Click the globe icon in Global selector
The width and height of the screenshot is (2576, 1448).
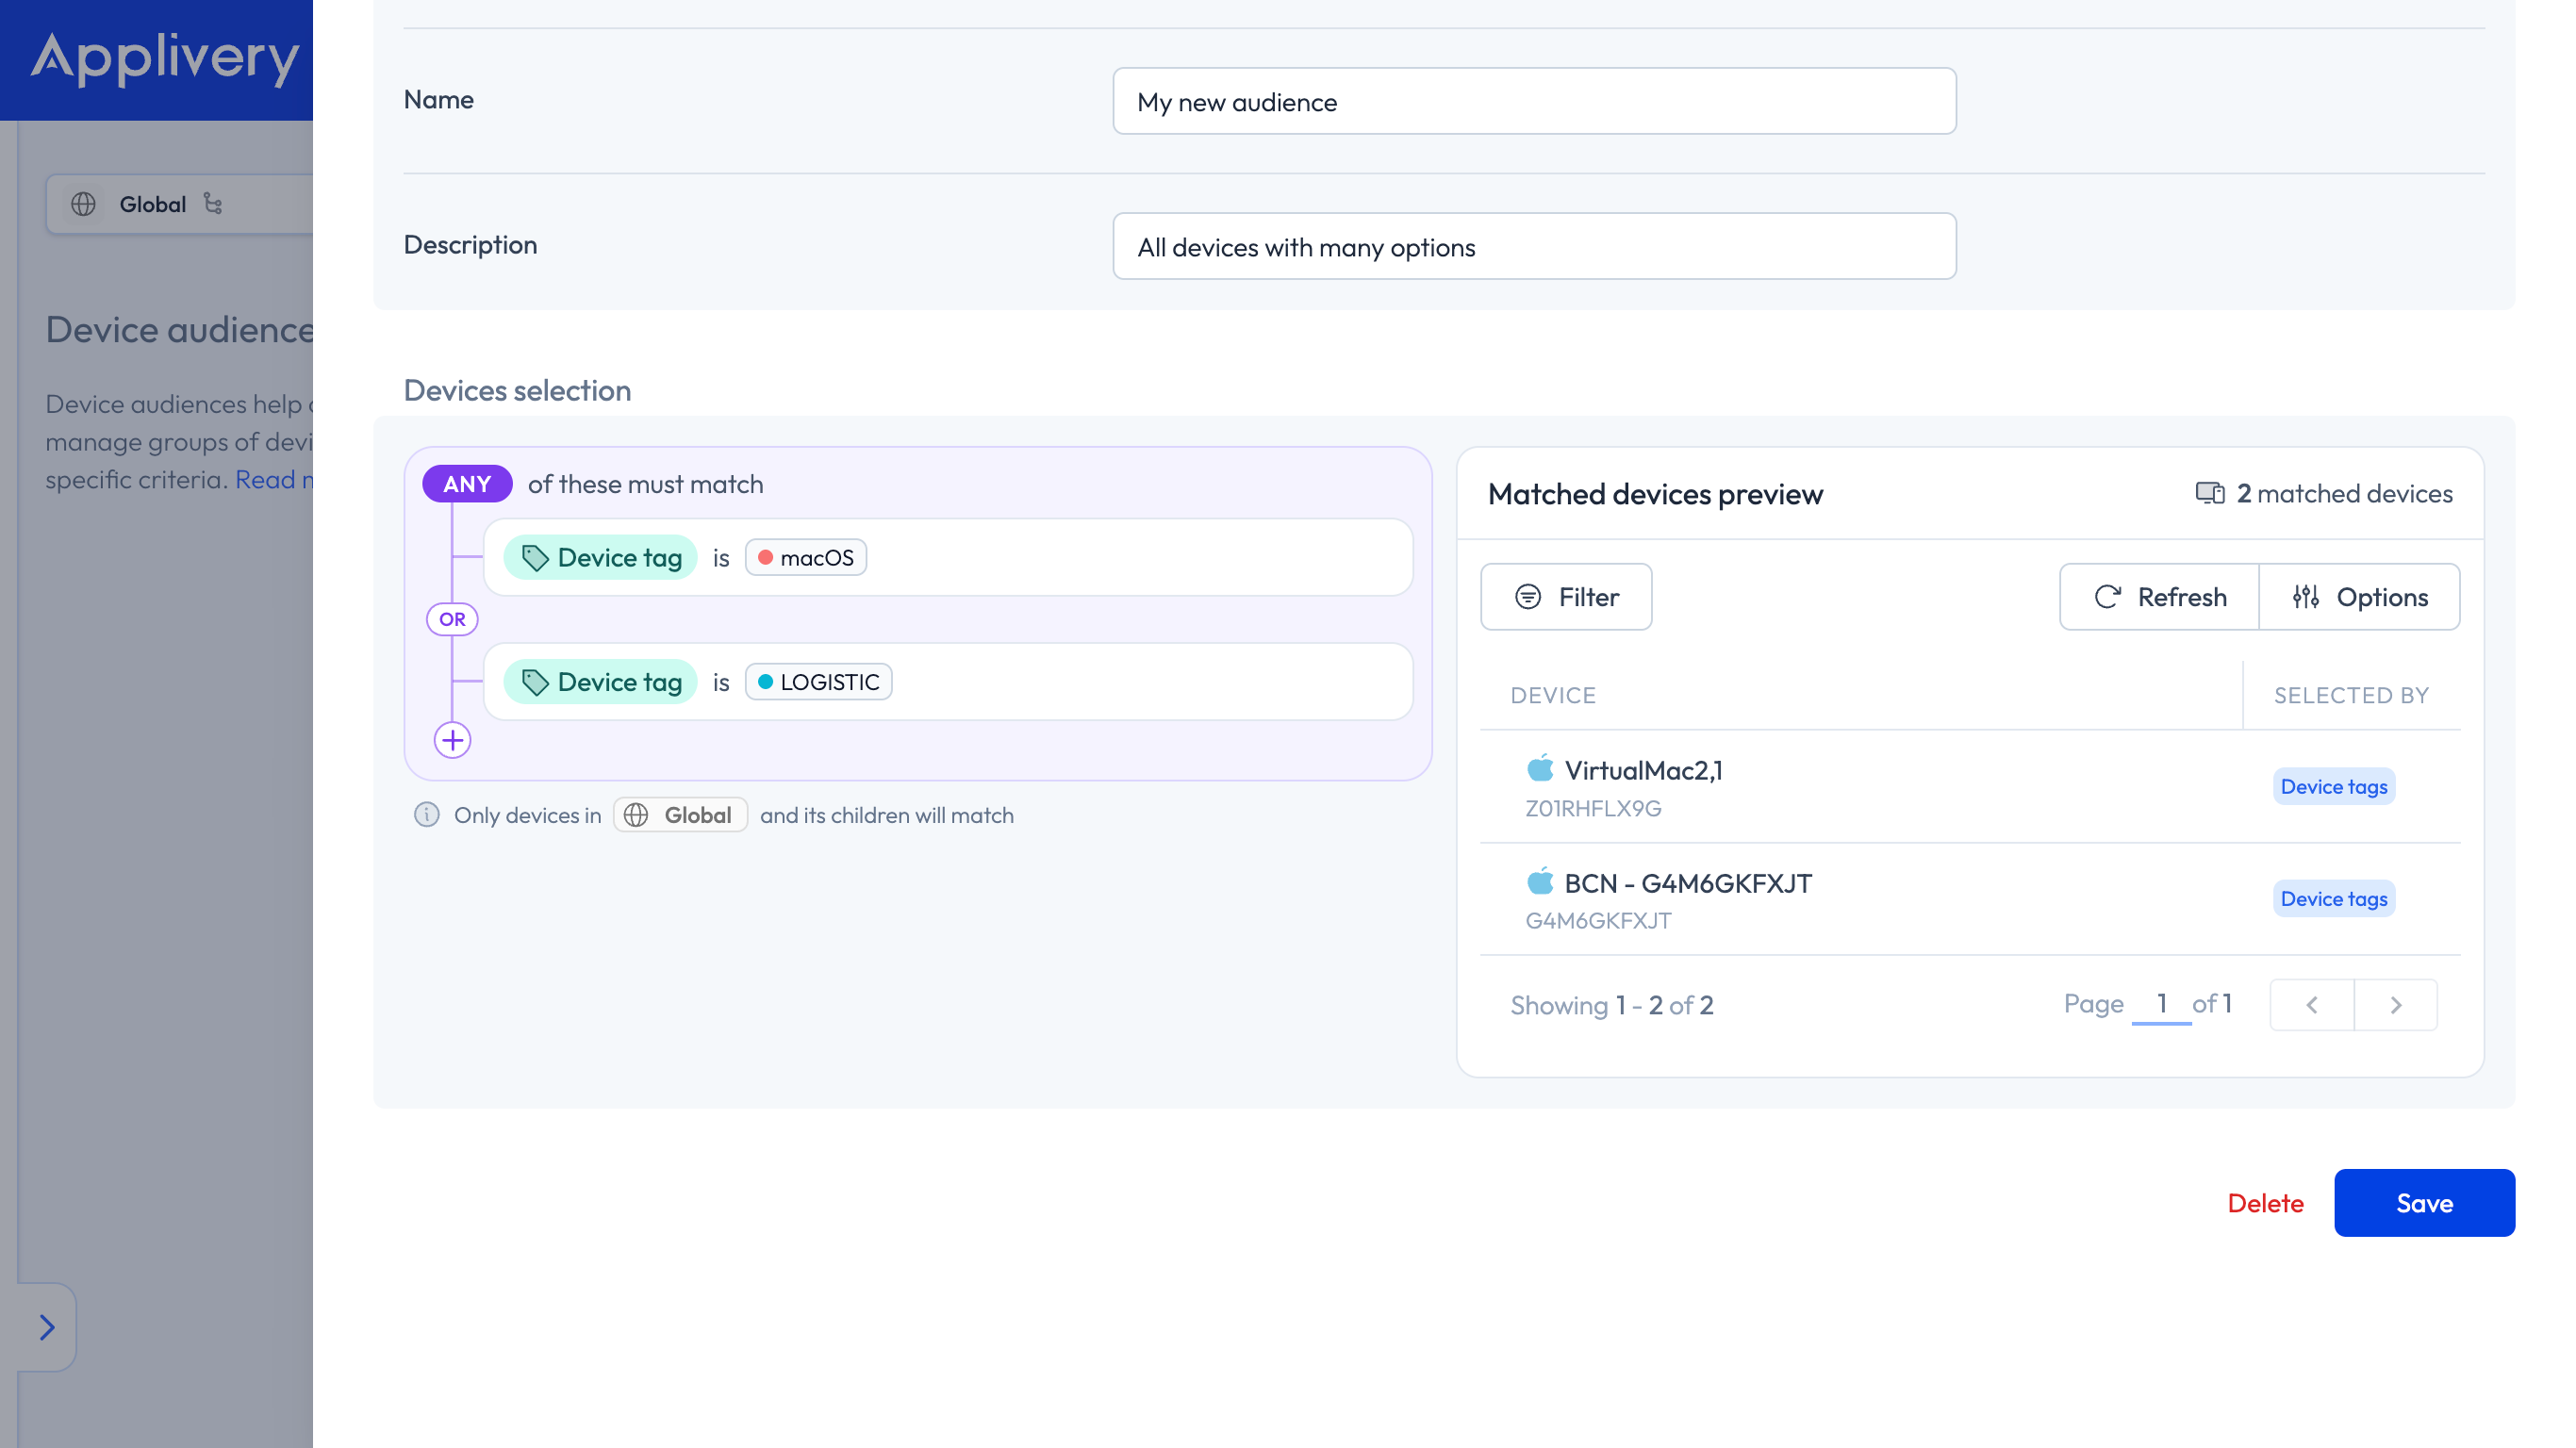pyautogui.click(x=83, y=204)
